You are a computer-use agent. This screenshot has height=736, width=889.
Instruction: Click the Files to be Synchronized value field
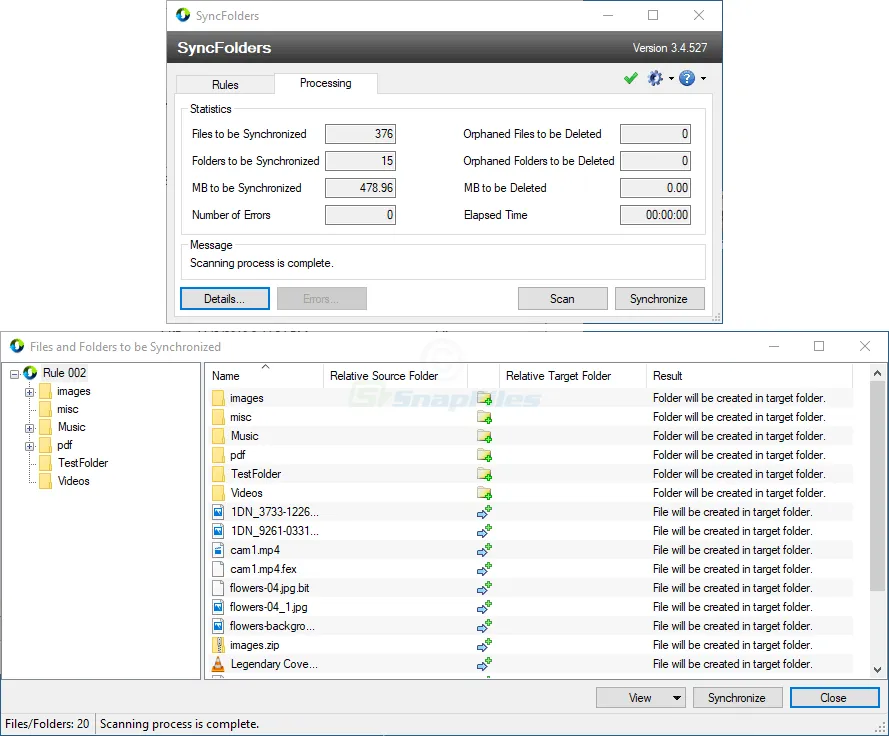(360, 134)
